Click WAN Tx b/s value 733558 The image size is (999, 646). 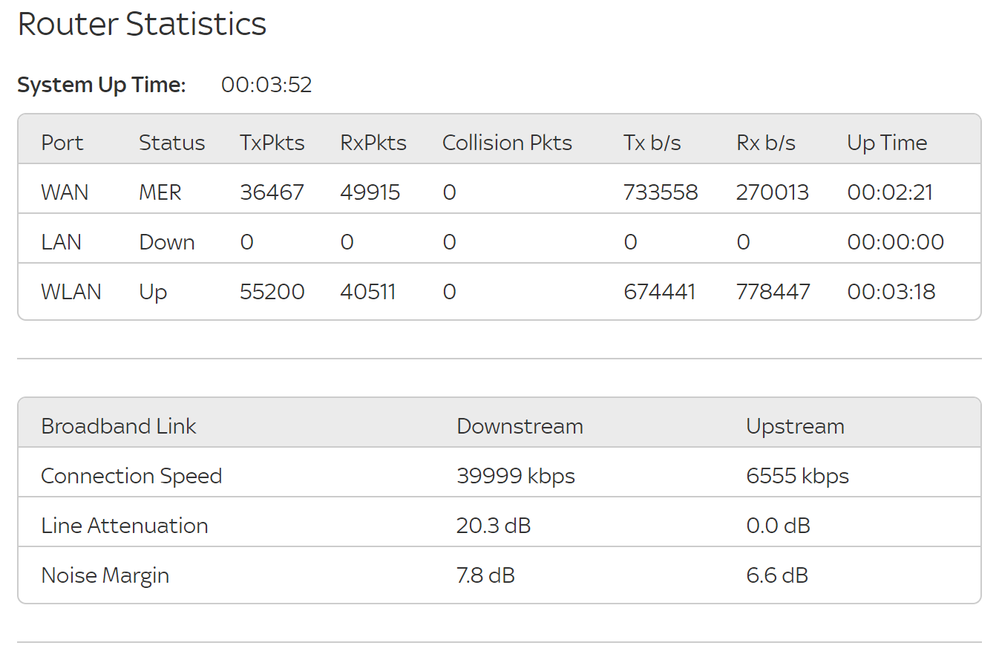coord(660,192)
